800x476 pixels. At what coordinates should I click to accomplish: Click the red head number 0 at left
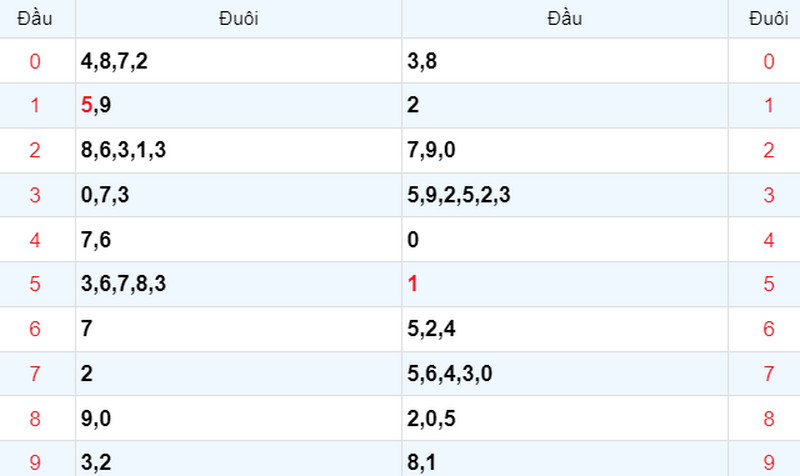pos(35,61)
